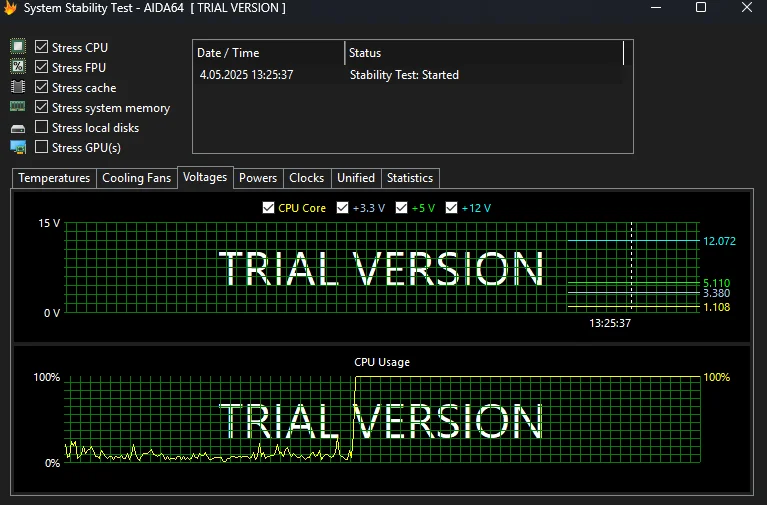Click the Date / Time column header
Screen dimensions: 767x505
click(269, 53)
